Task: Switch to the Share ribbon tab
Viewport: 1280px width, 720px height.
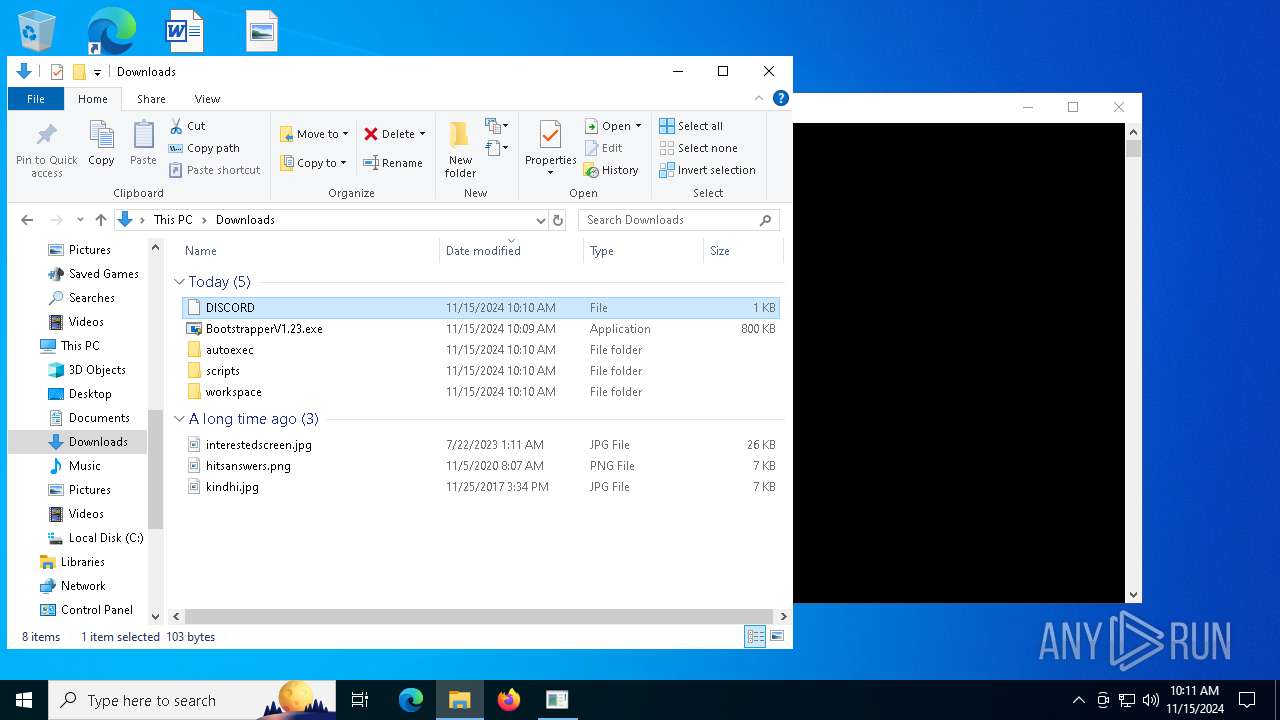Action: [x=151, y=99]
